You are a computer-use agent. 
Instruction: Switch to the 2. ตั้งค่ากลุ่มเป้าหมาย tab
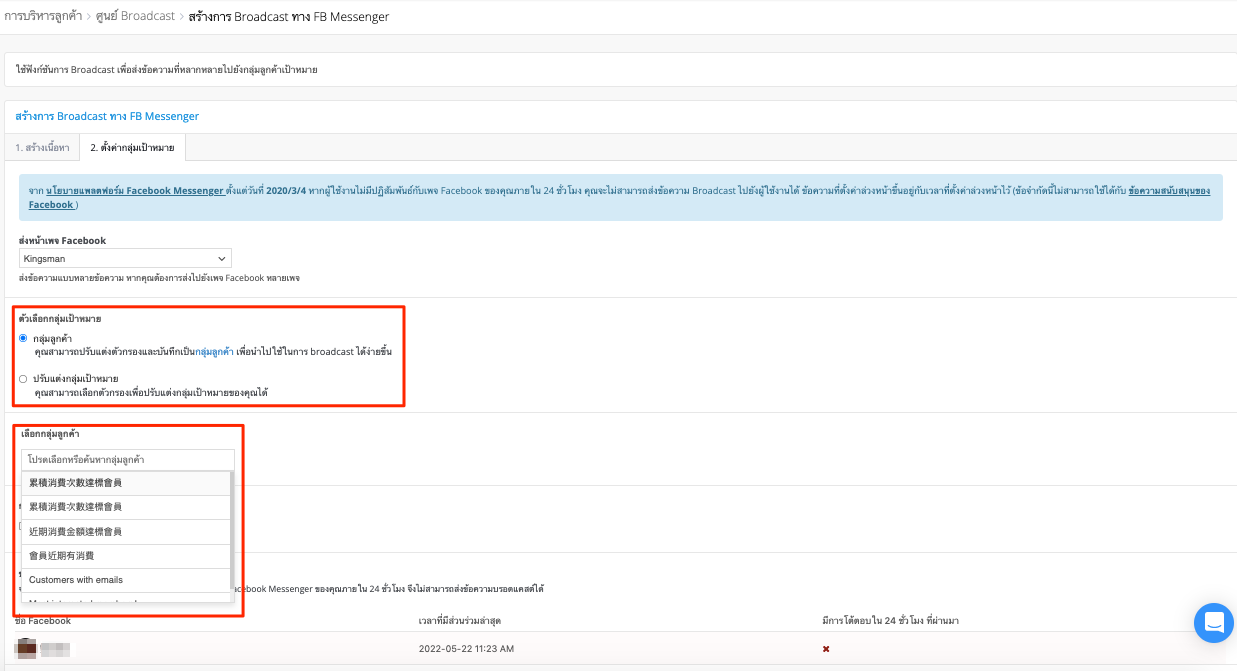(132, 147)
